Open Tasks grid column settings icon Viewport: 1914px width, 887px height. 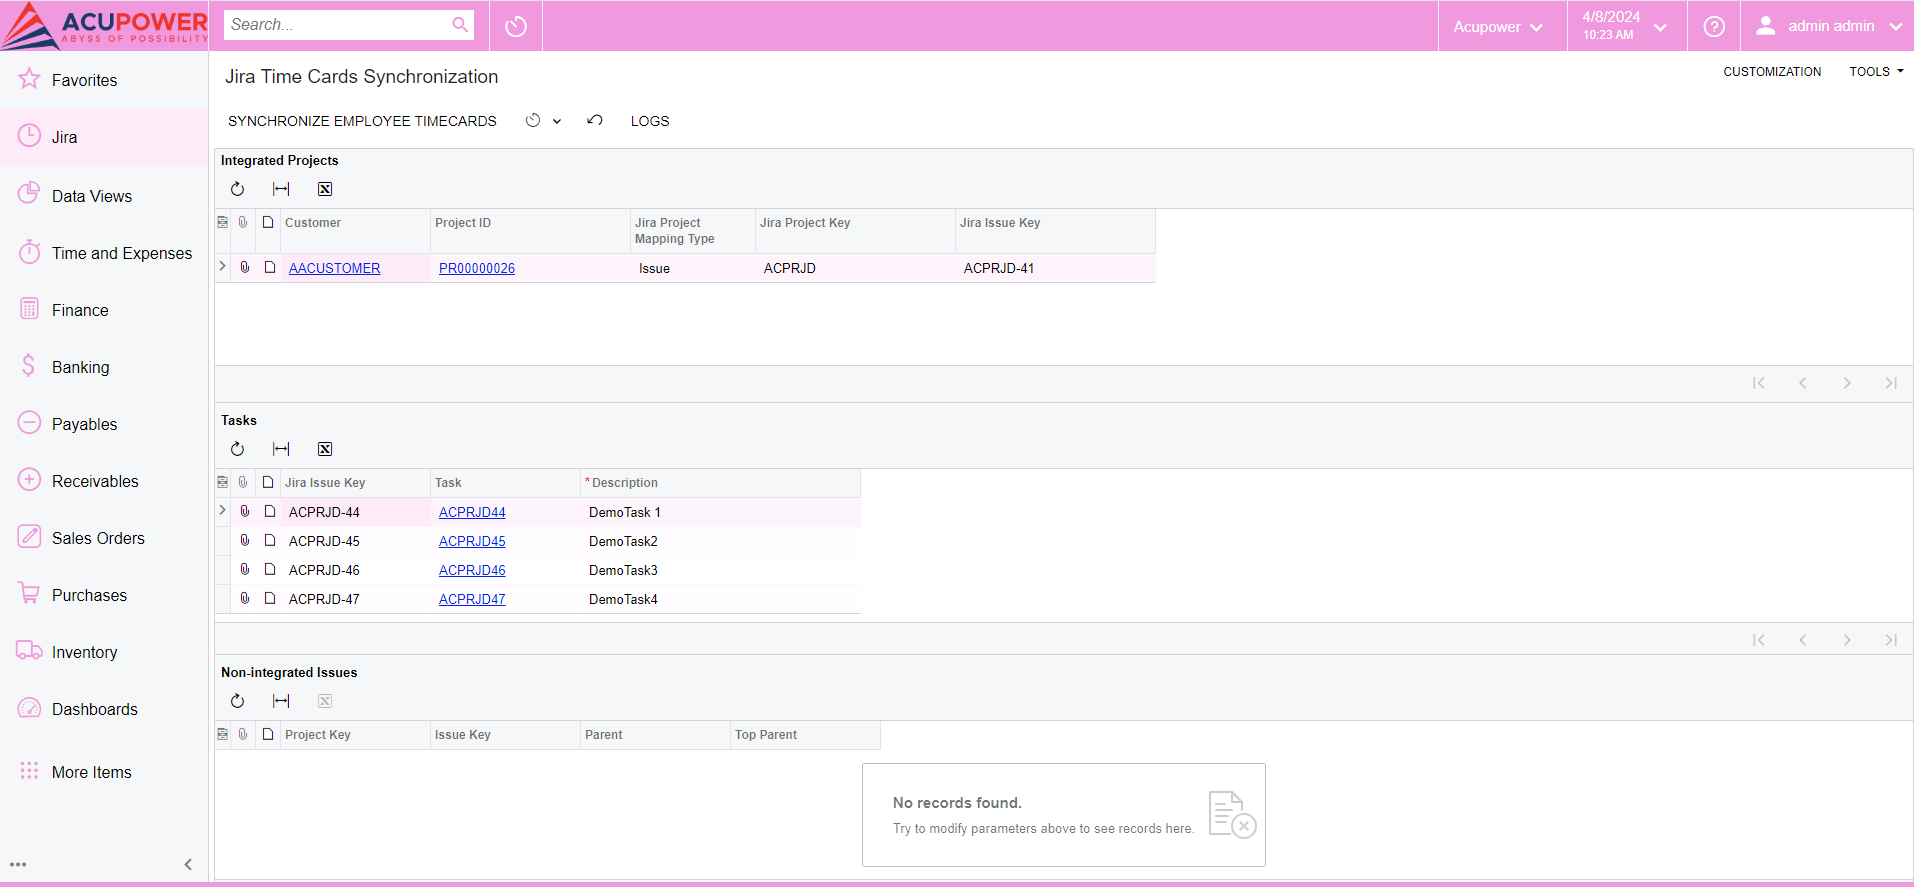pos(222,482)
